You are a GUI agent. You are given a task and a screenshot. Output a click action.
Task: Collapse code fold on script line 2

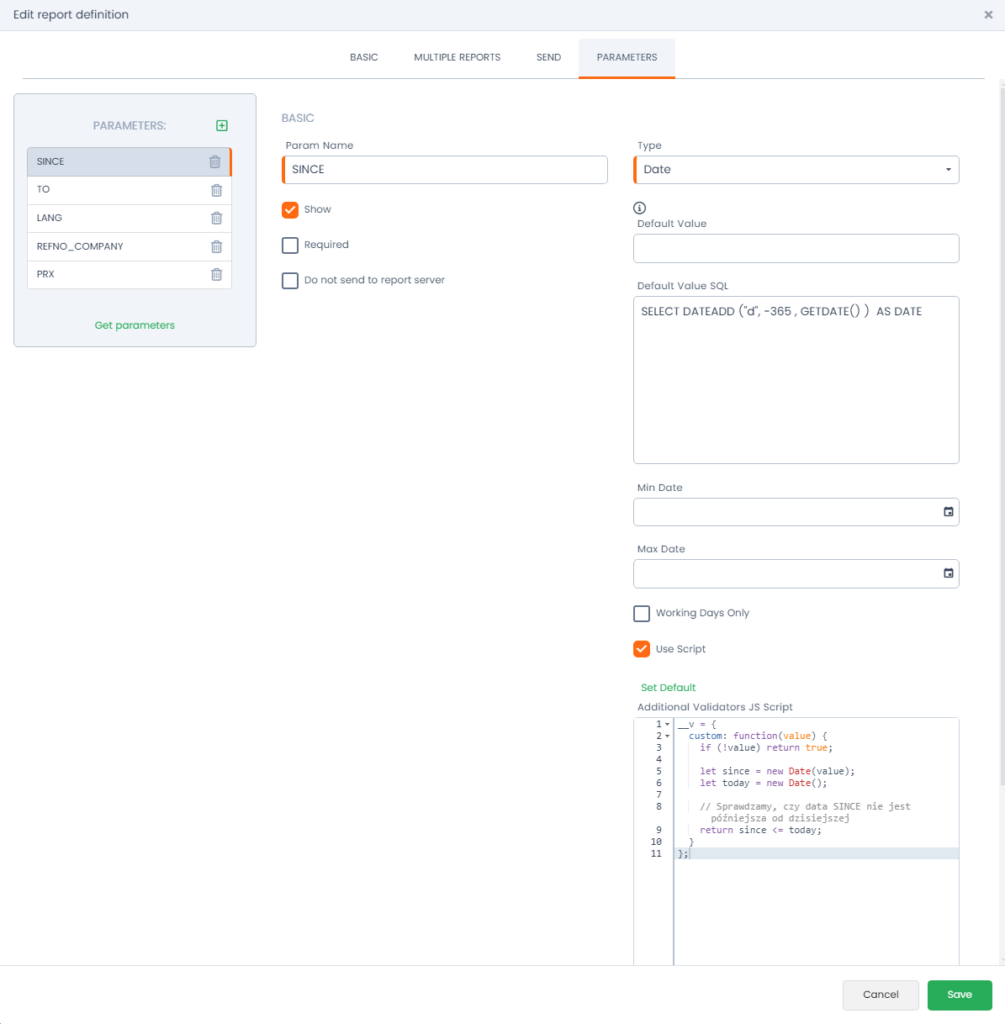(x=667, y=736)
